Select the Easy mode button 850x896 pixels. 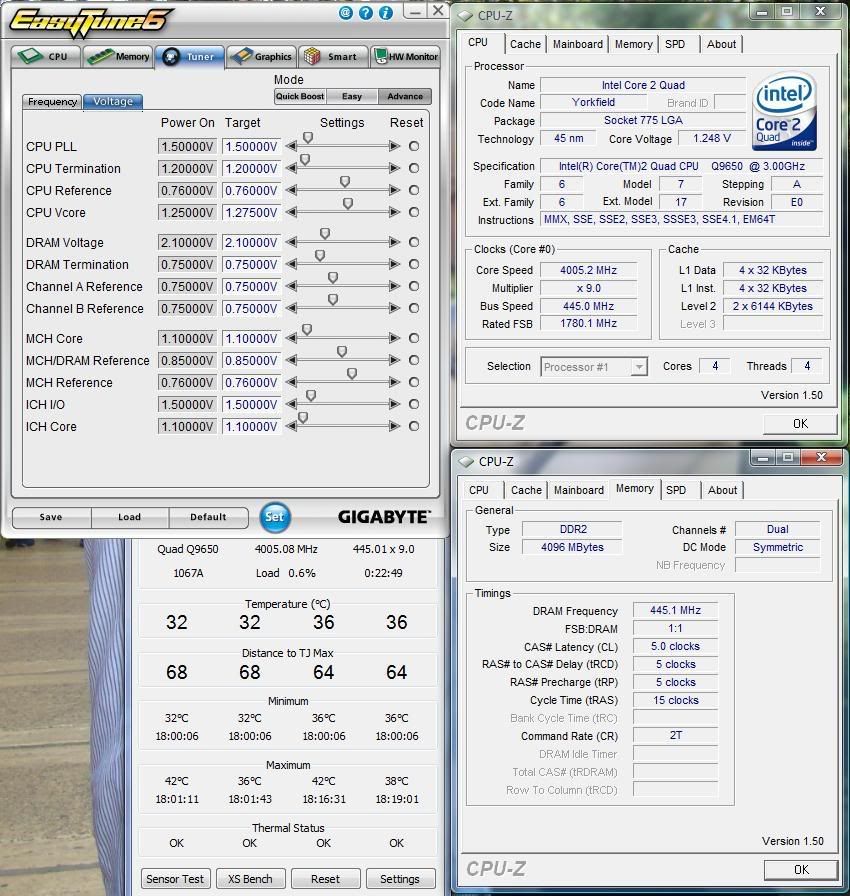coord(352,96)
